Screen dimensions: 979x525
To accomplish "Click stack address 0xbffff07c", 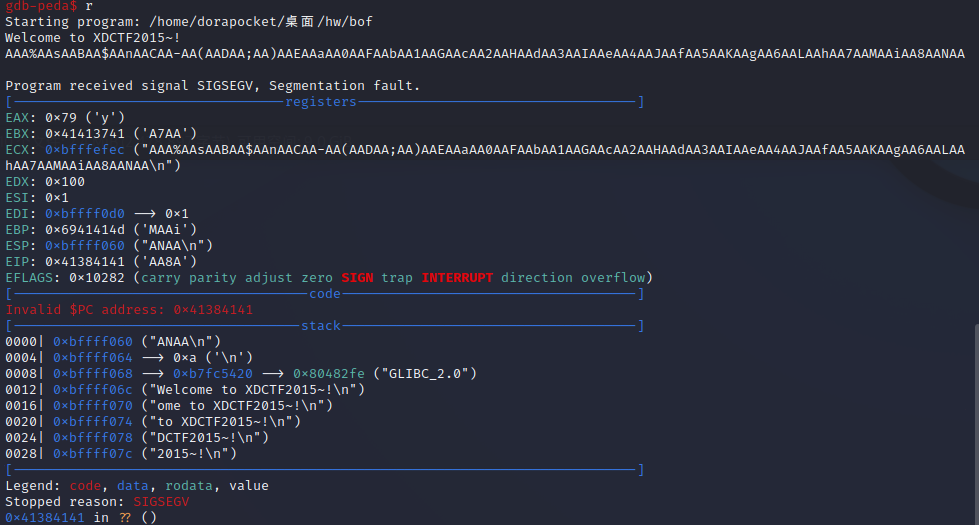I will point(93,454).
